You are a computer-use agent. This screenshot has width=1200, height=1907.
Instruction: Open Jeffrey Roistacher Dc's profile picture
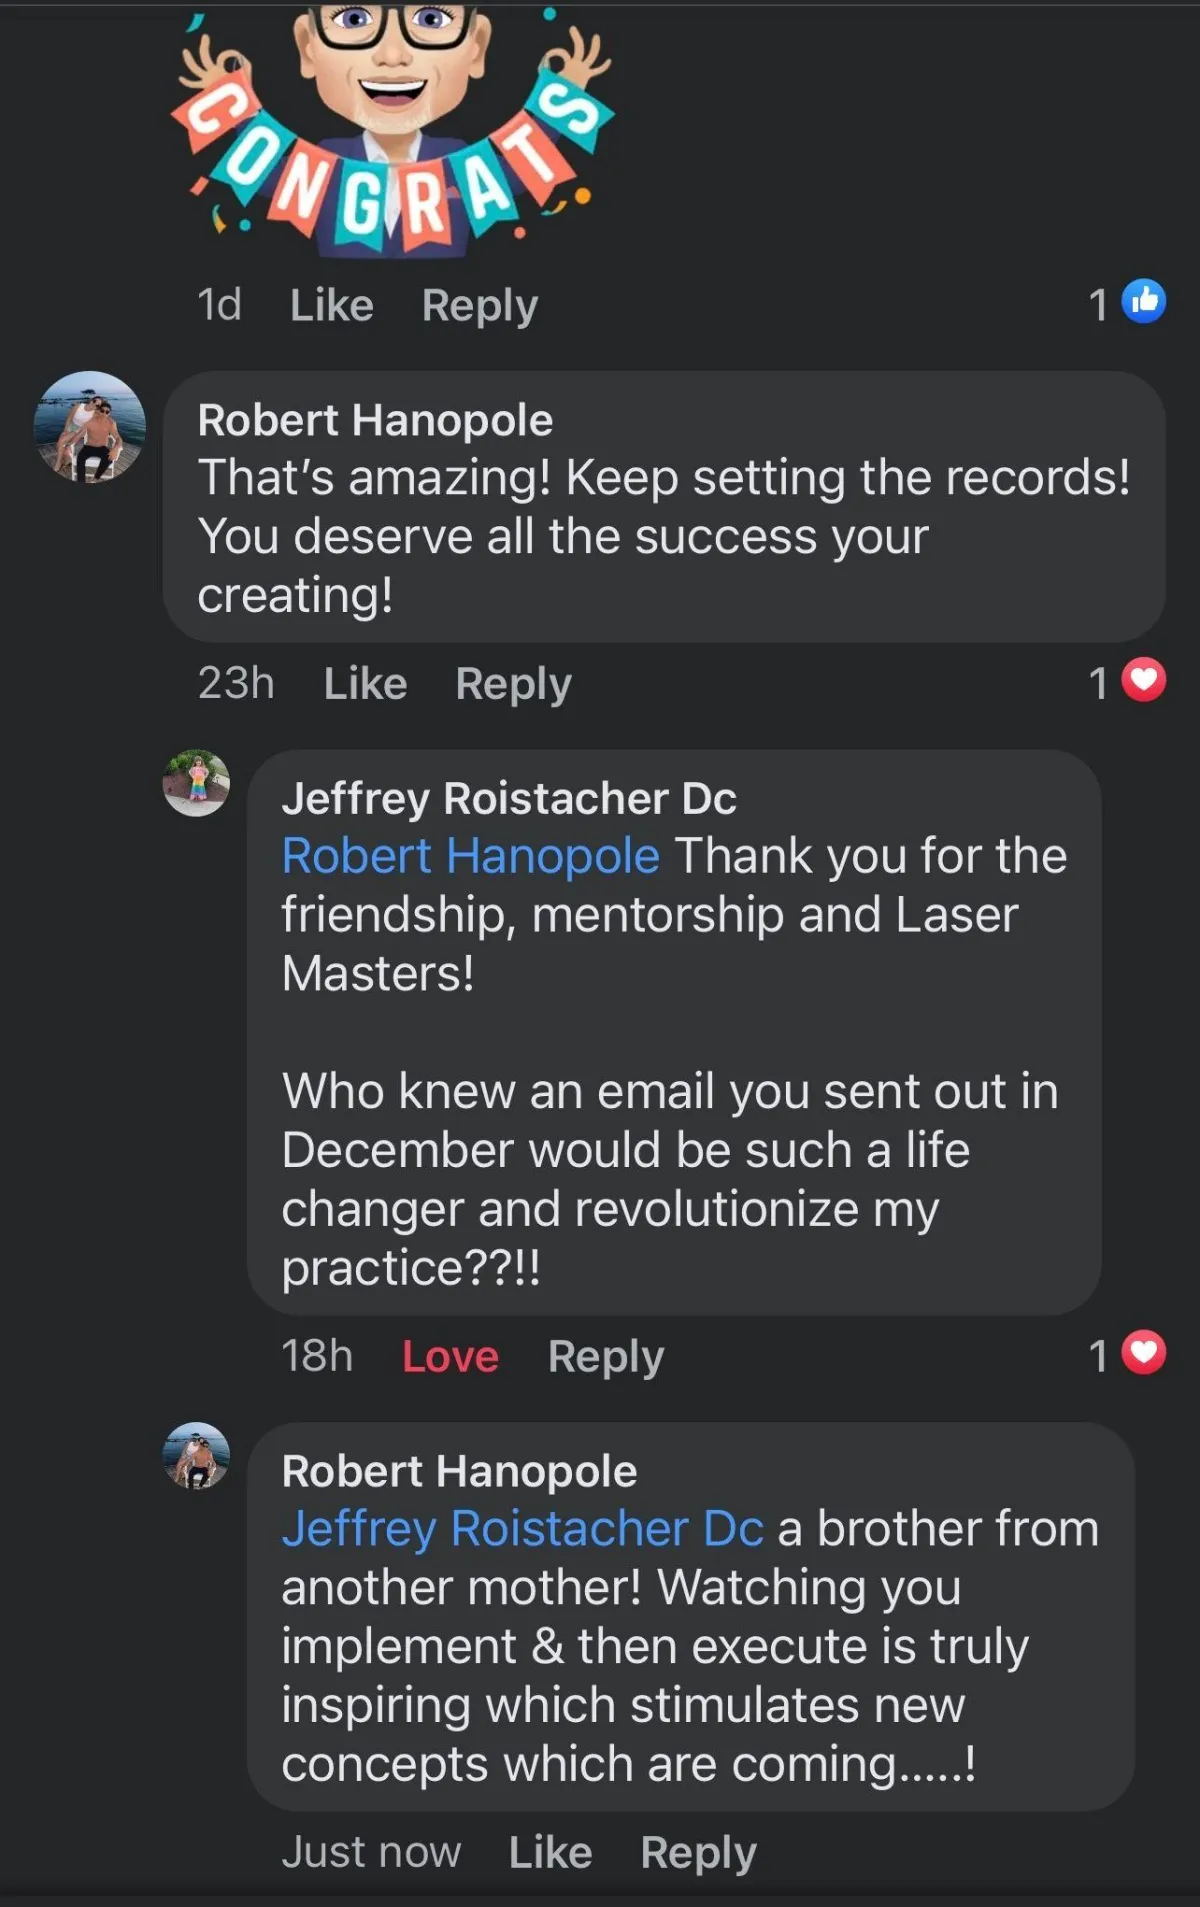coord(196,783)
